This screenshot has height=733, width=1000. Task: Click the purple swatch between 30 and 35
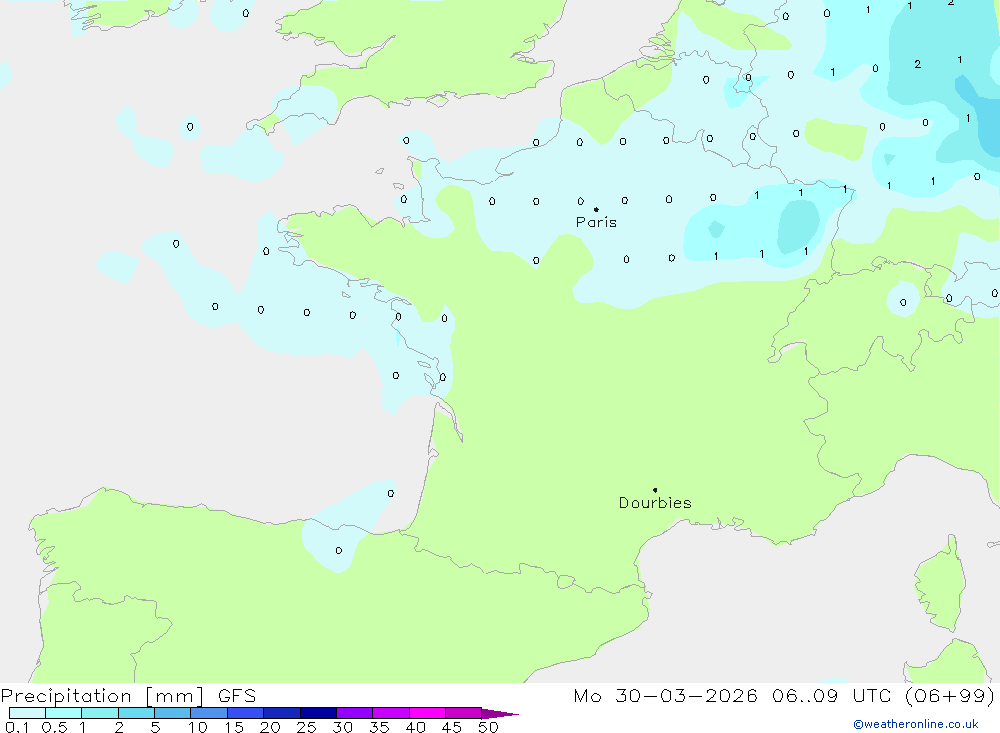(x=355, y=713)
